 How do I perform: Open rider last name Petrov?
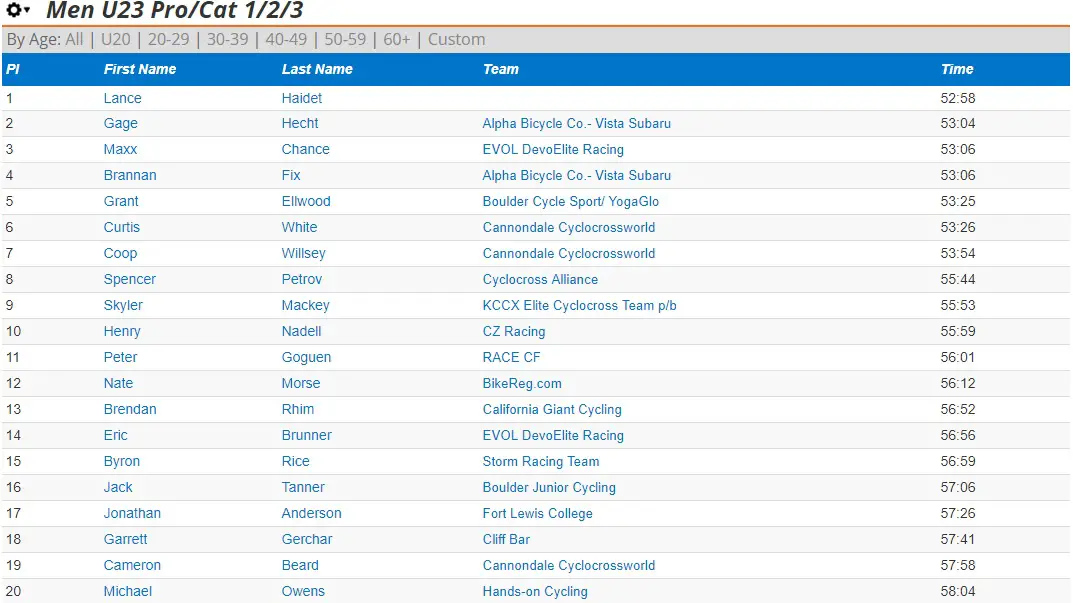[x=302, y=280]
